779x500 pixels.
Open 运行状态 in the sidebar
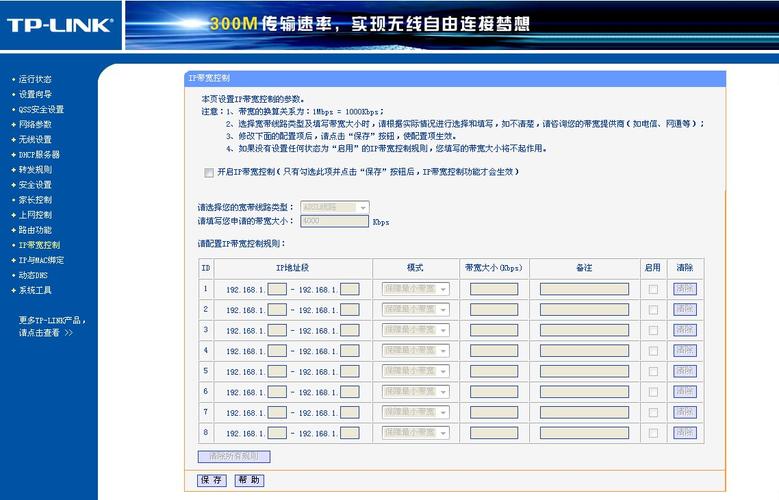(35, 79)
